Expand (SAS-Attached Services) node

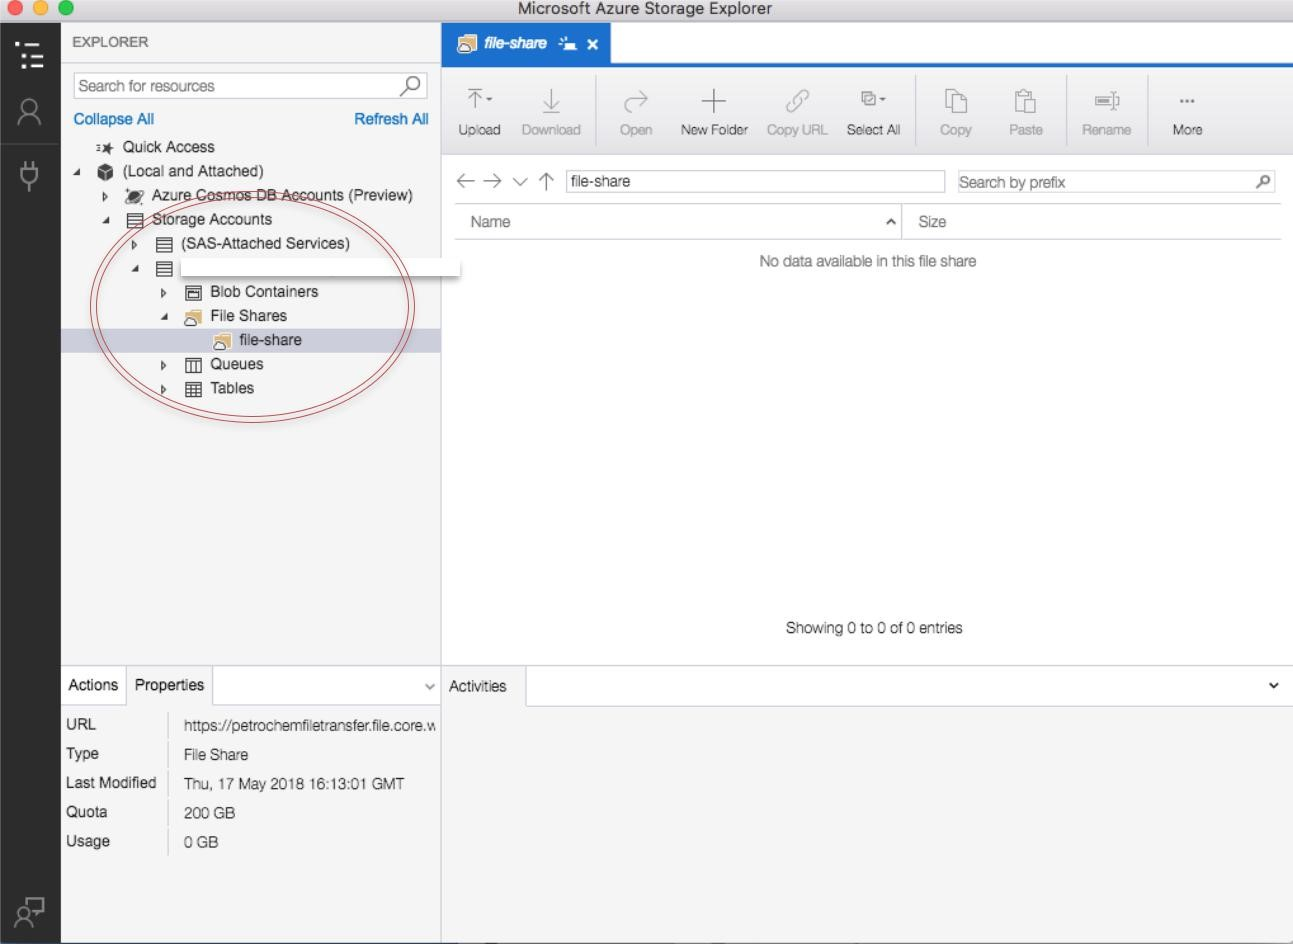135,244
